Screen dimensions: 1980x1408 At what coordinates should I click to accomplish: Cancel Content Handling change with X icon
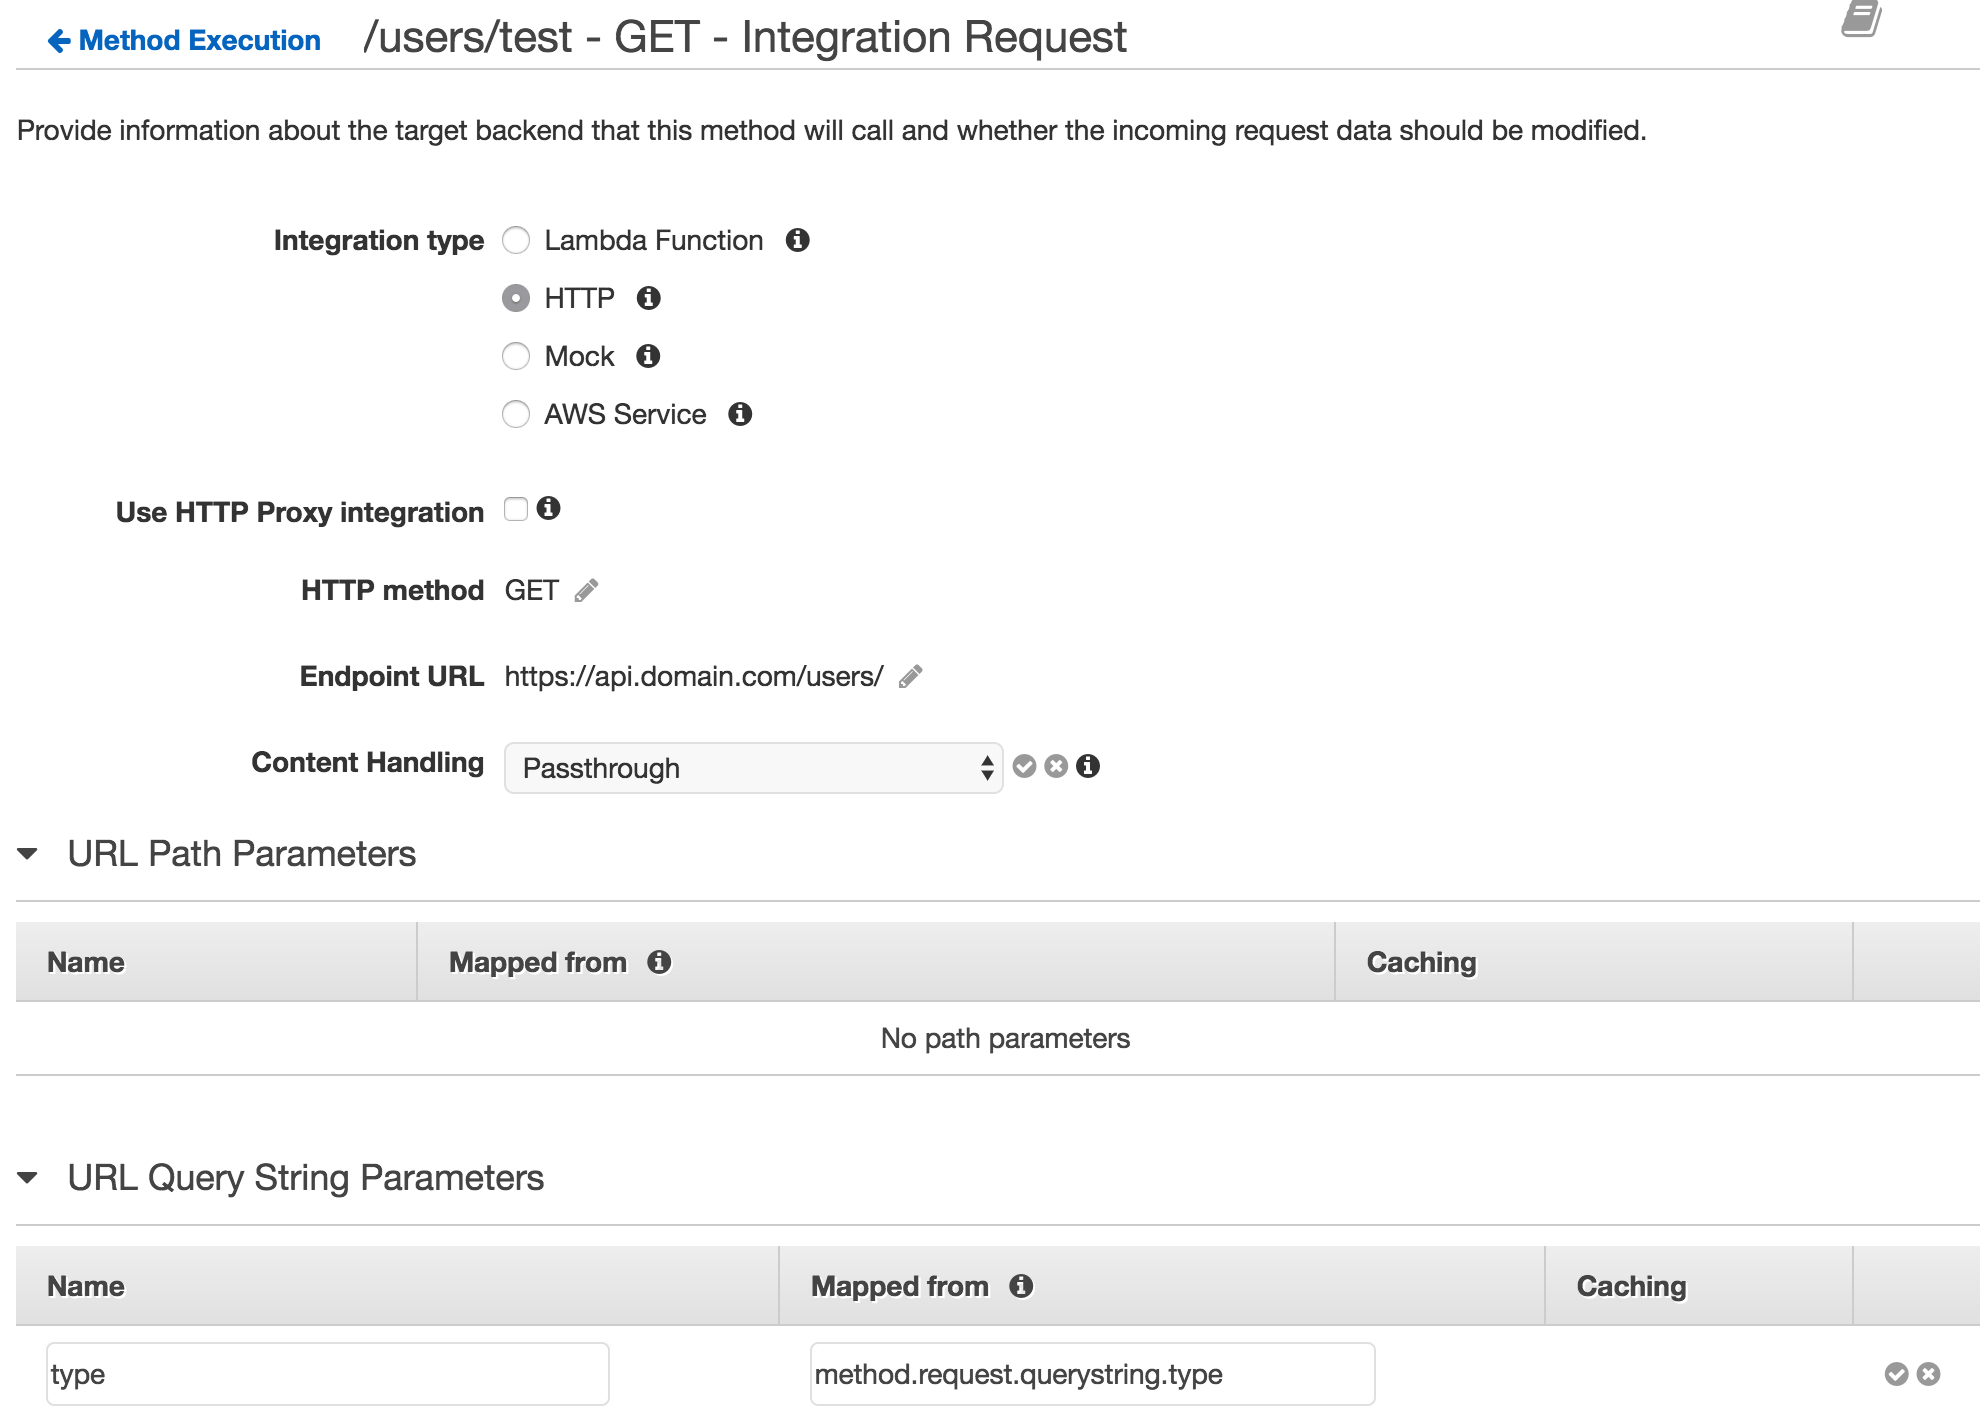(1056, 766)
